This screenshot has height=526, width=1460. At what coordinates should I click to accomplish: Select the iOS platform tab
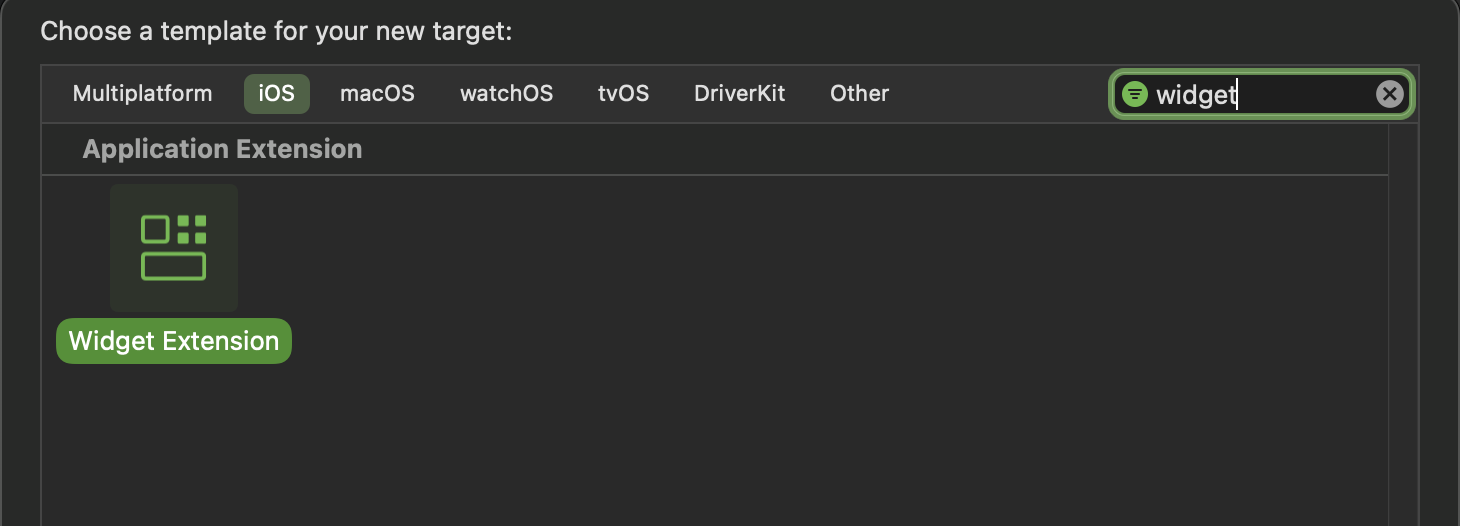click(276, 94)
